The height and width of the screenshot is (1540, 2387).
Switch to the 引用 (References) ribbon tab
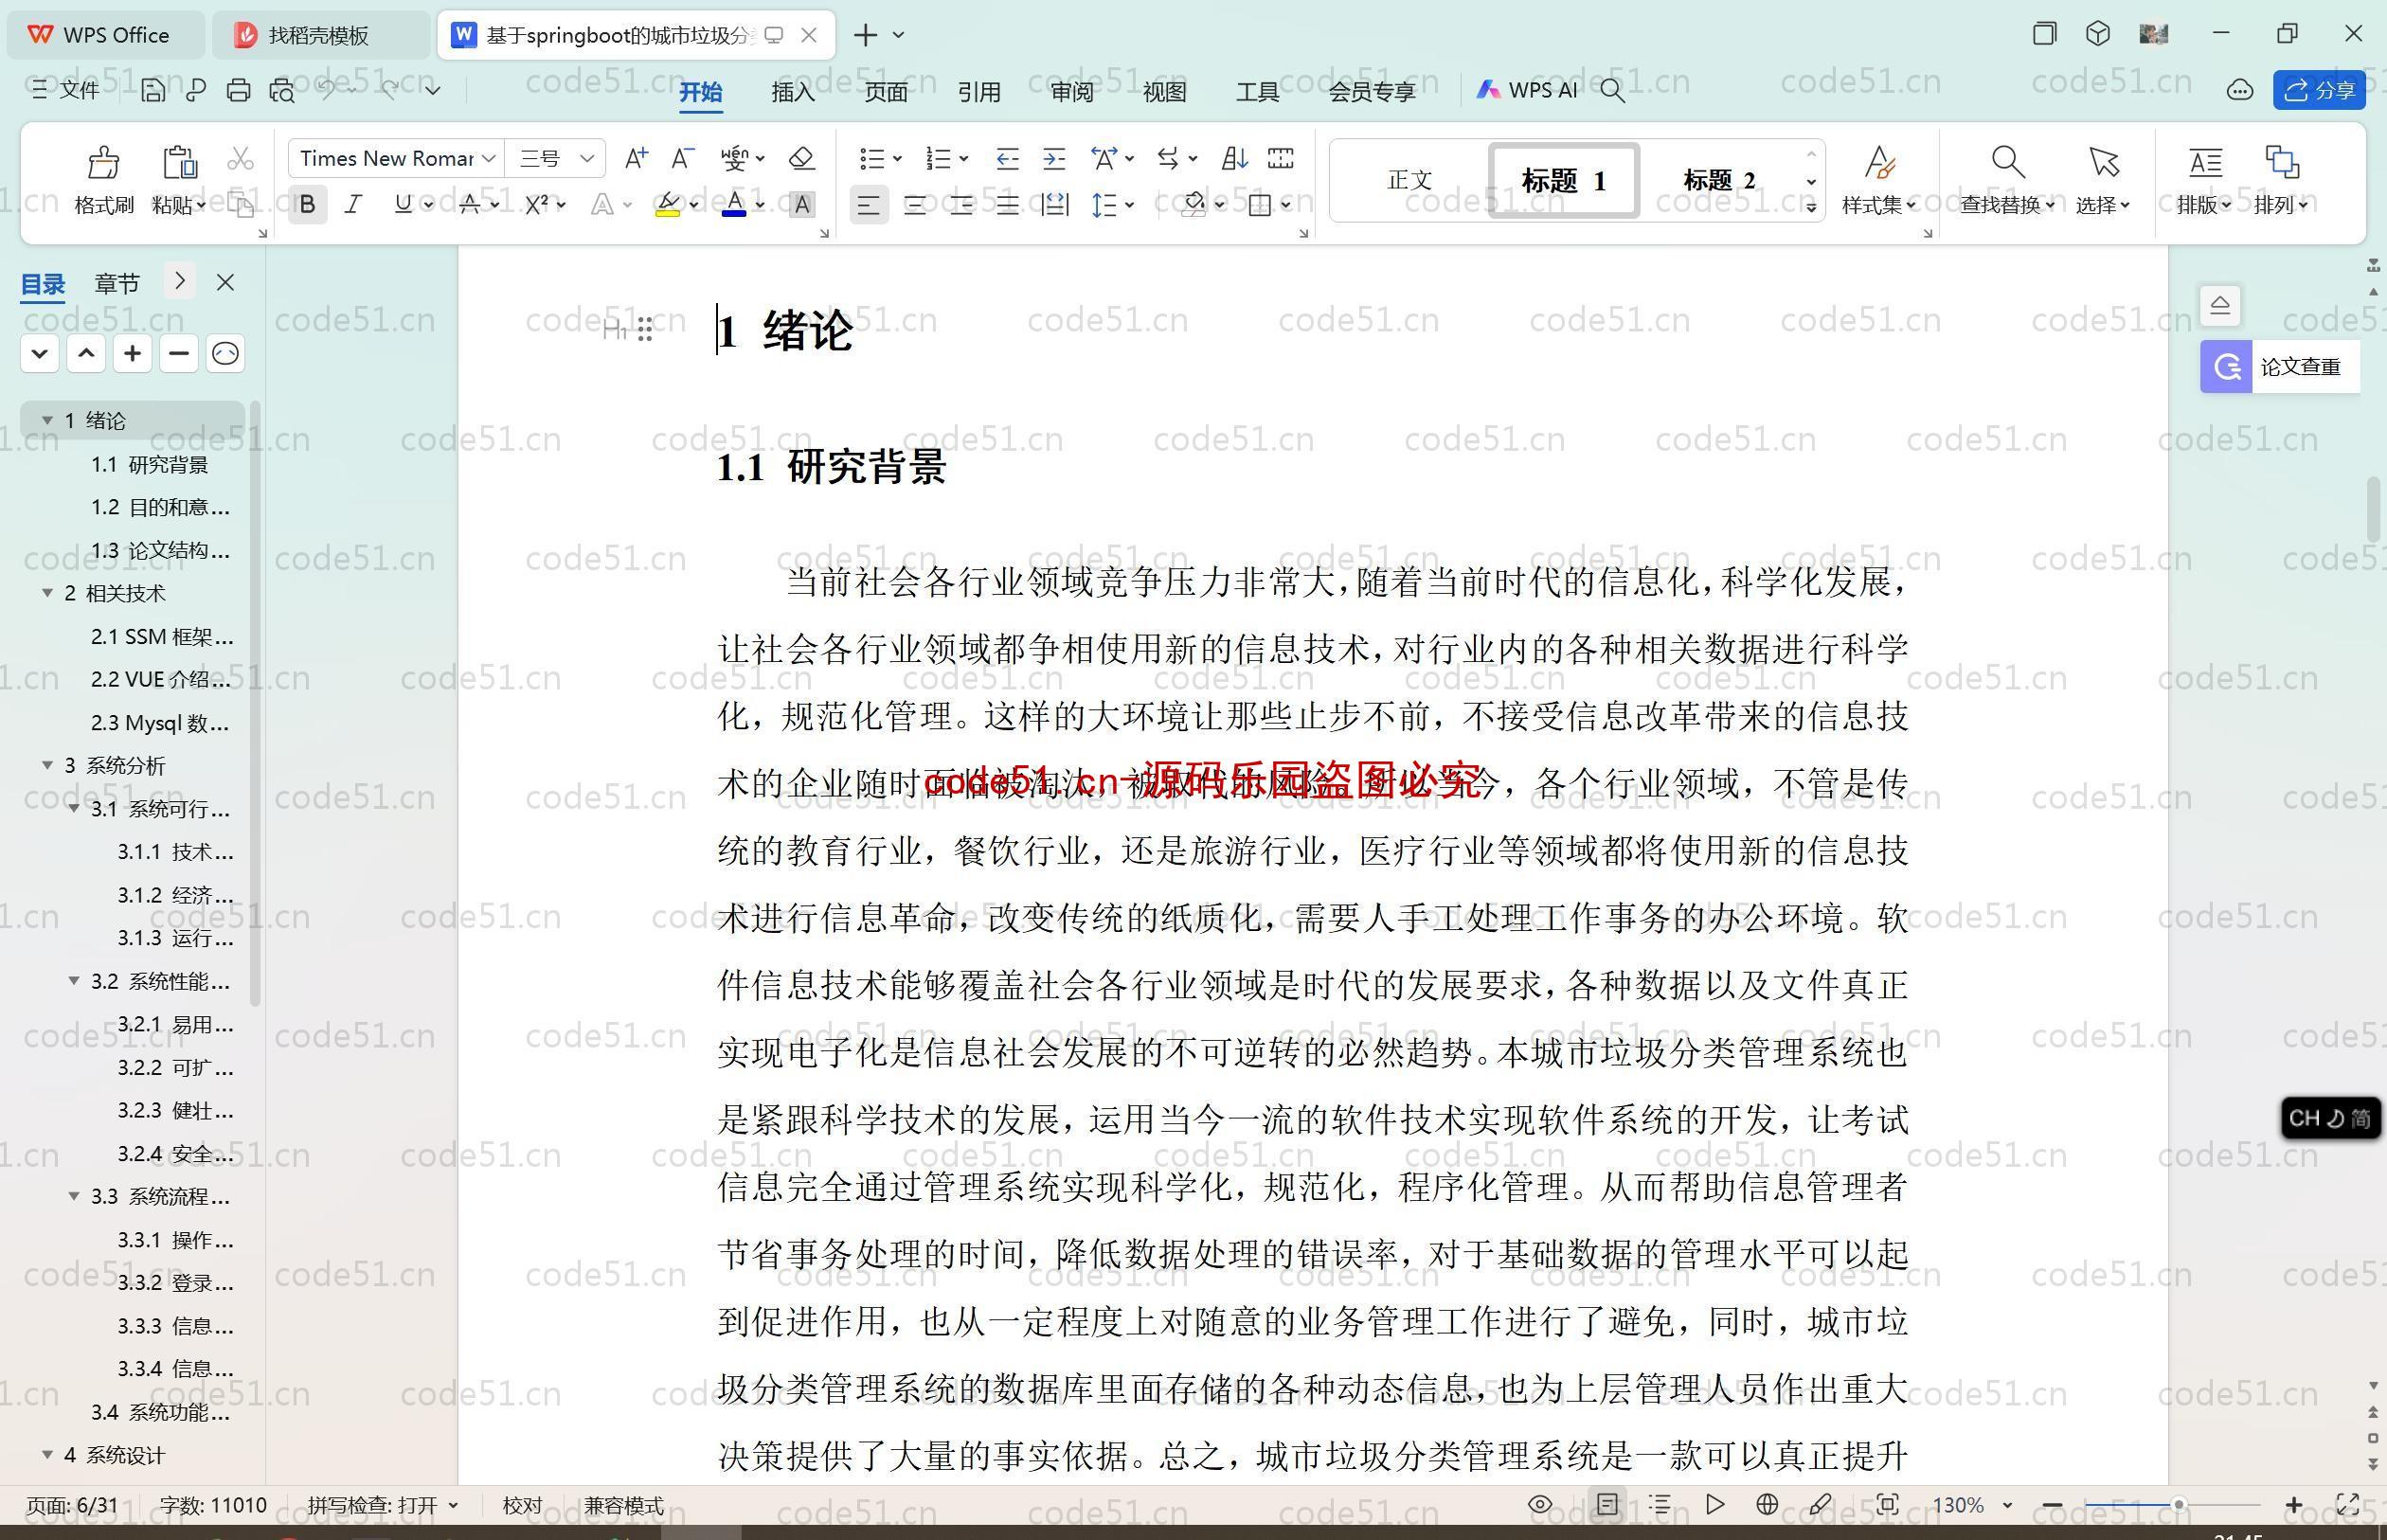(x=979, y=91)
